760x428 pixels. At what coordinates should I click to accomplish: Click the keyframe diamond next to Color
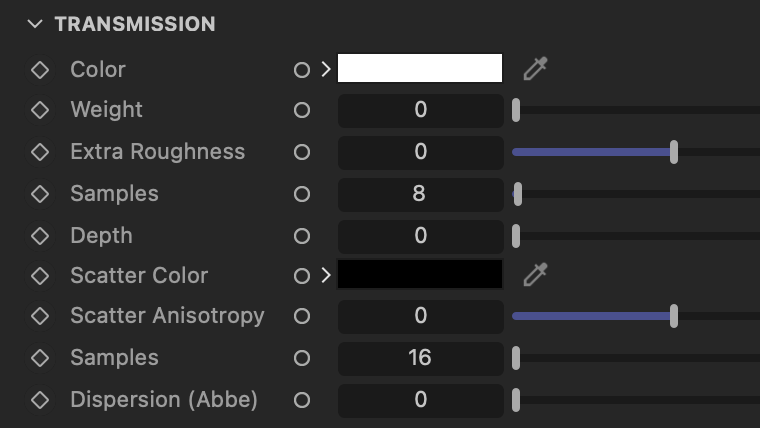[40, 70]
